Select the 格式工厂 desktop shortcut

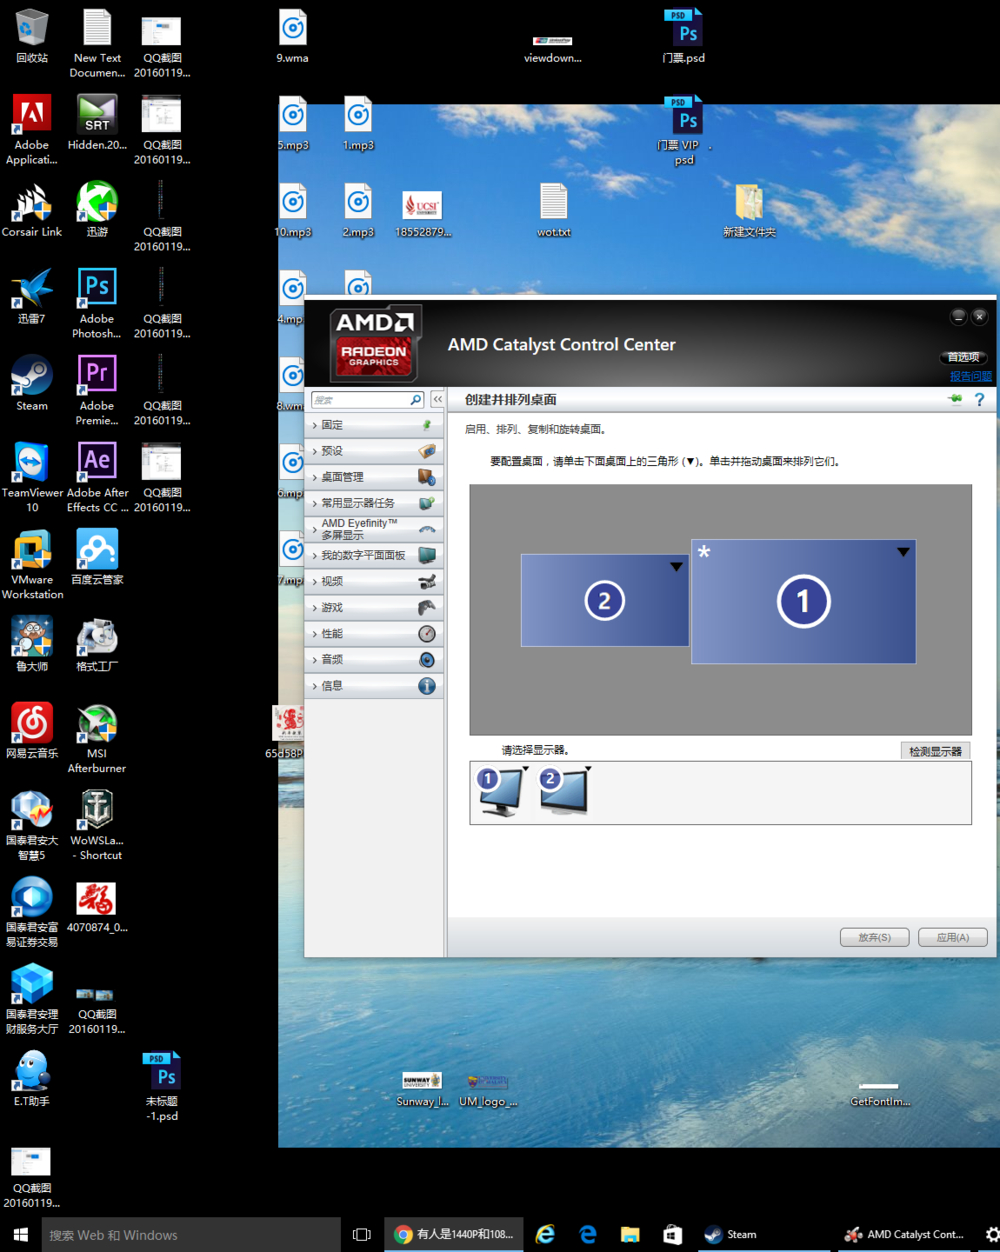tap(97, 645)
